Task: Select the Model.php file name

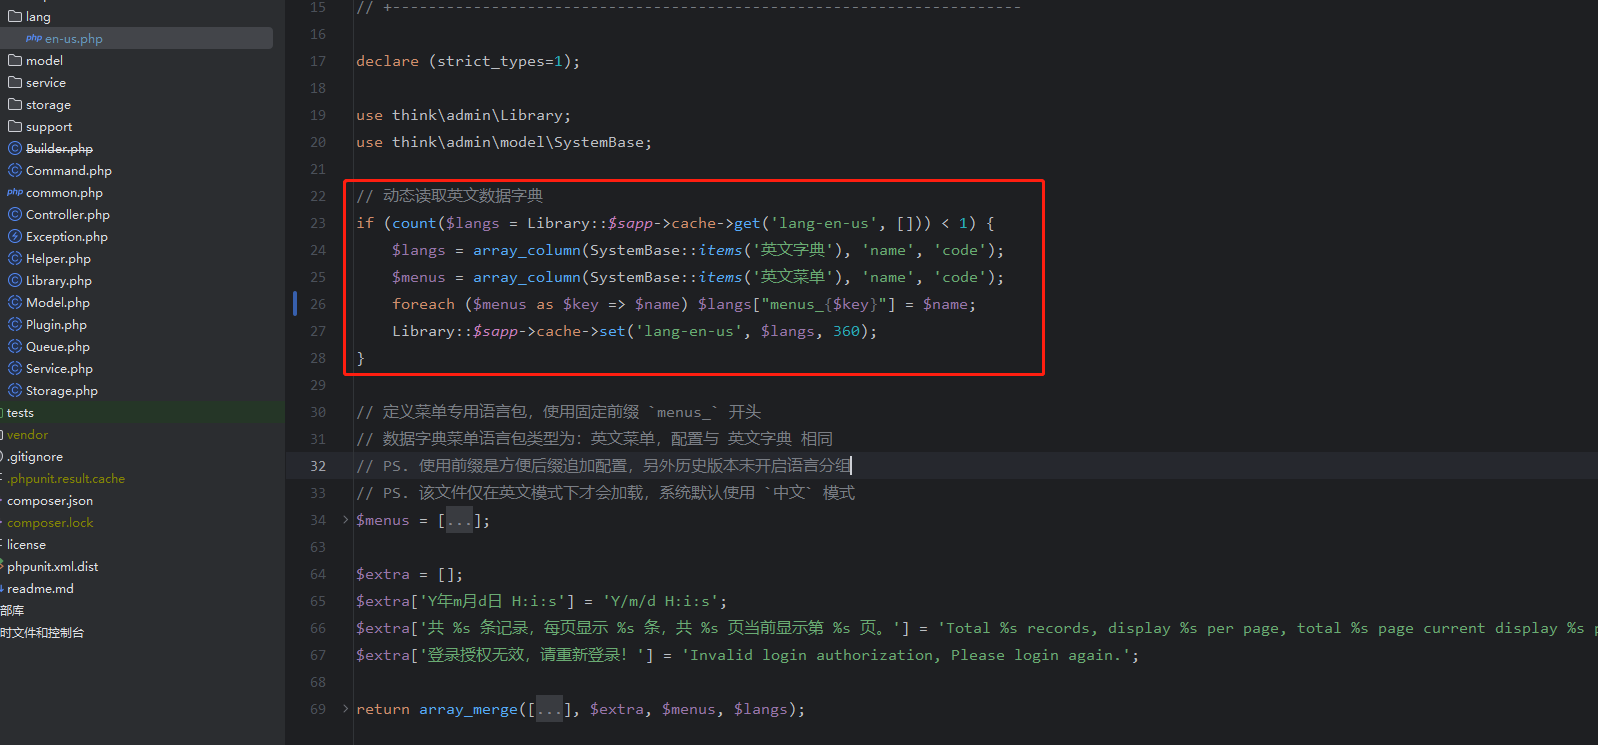Action: point(58,303)
